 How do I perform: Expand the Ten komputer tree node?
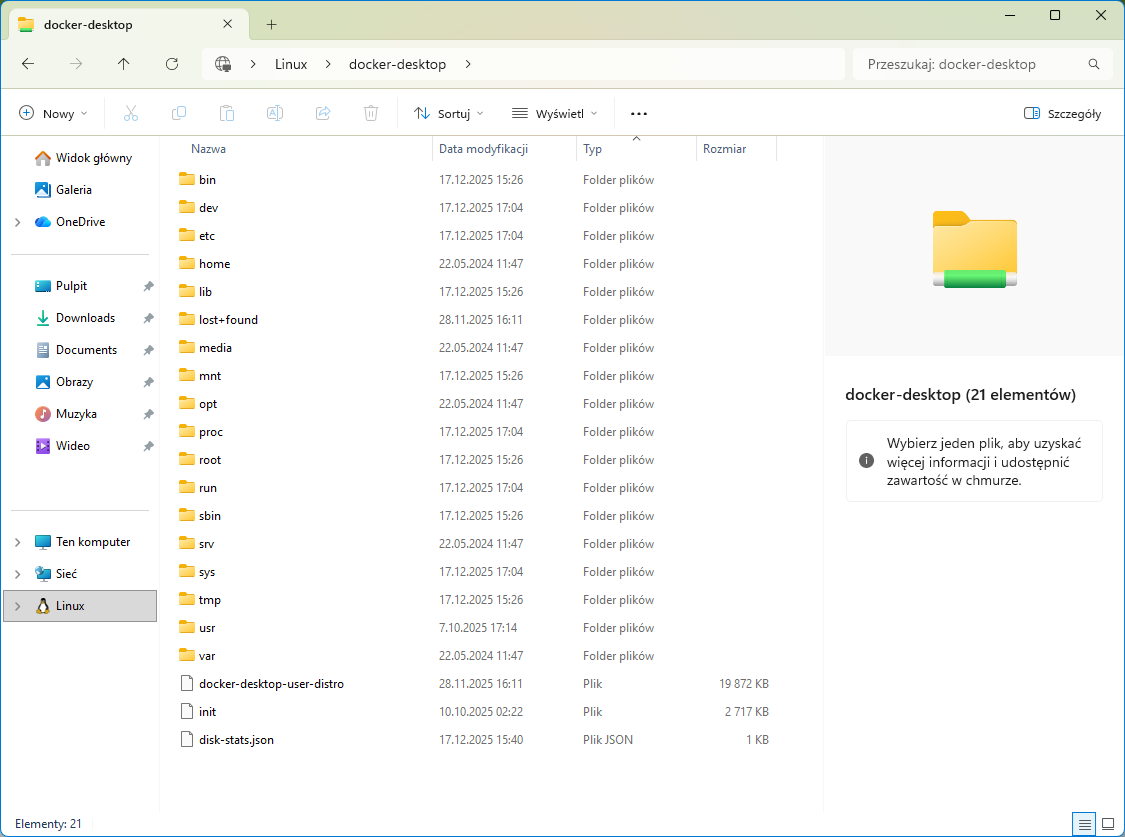18,542
